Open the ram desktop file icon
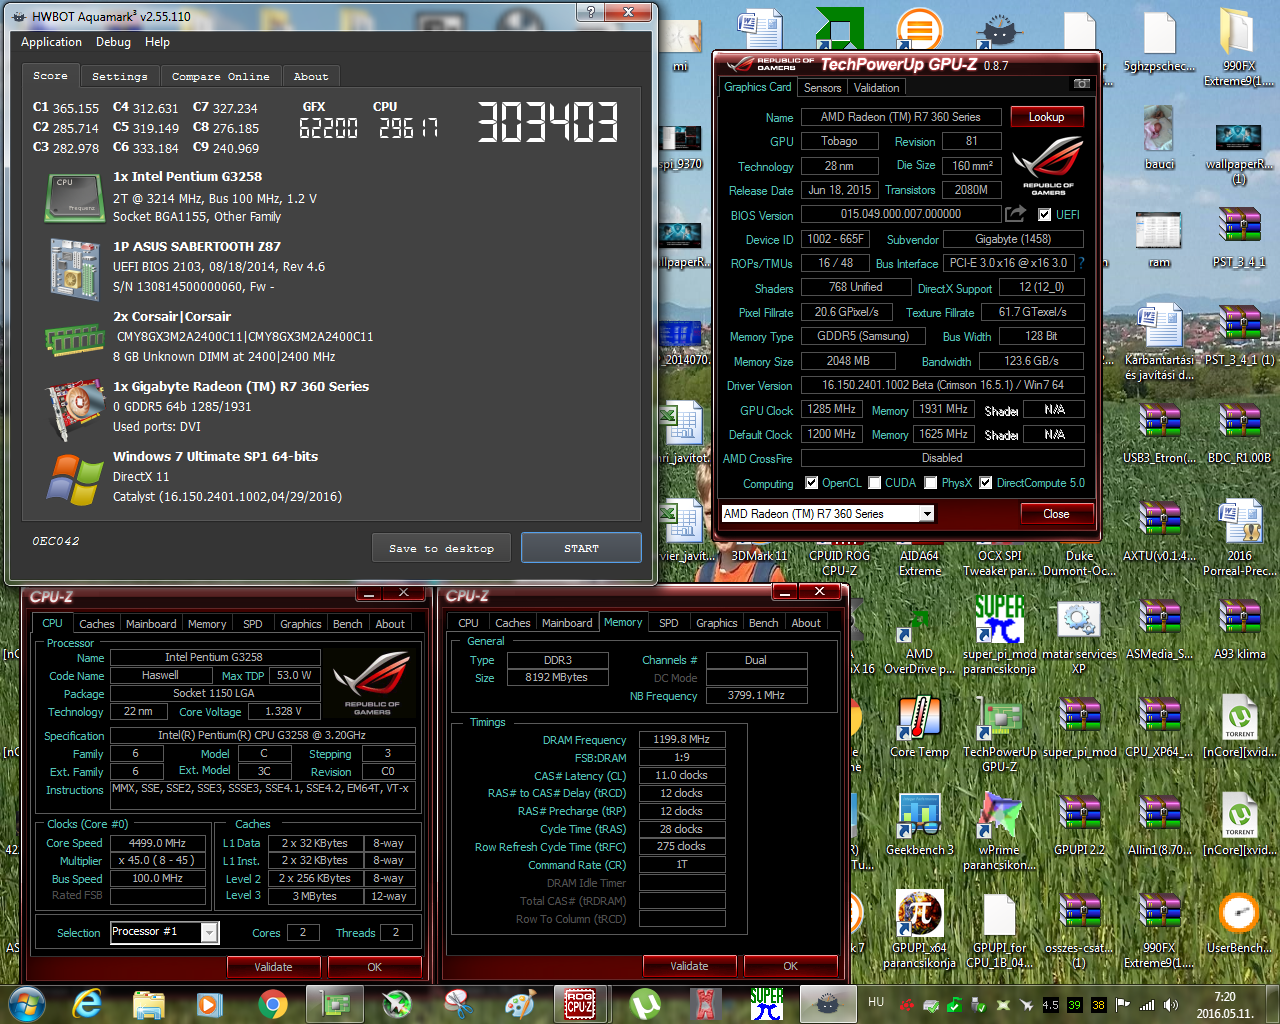 click(x=1159, y=238)
